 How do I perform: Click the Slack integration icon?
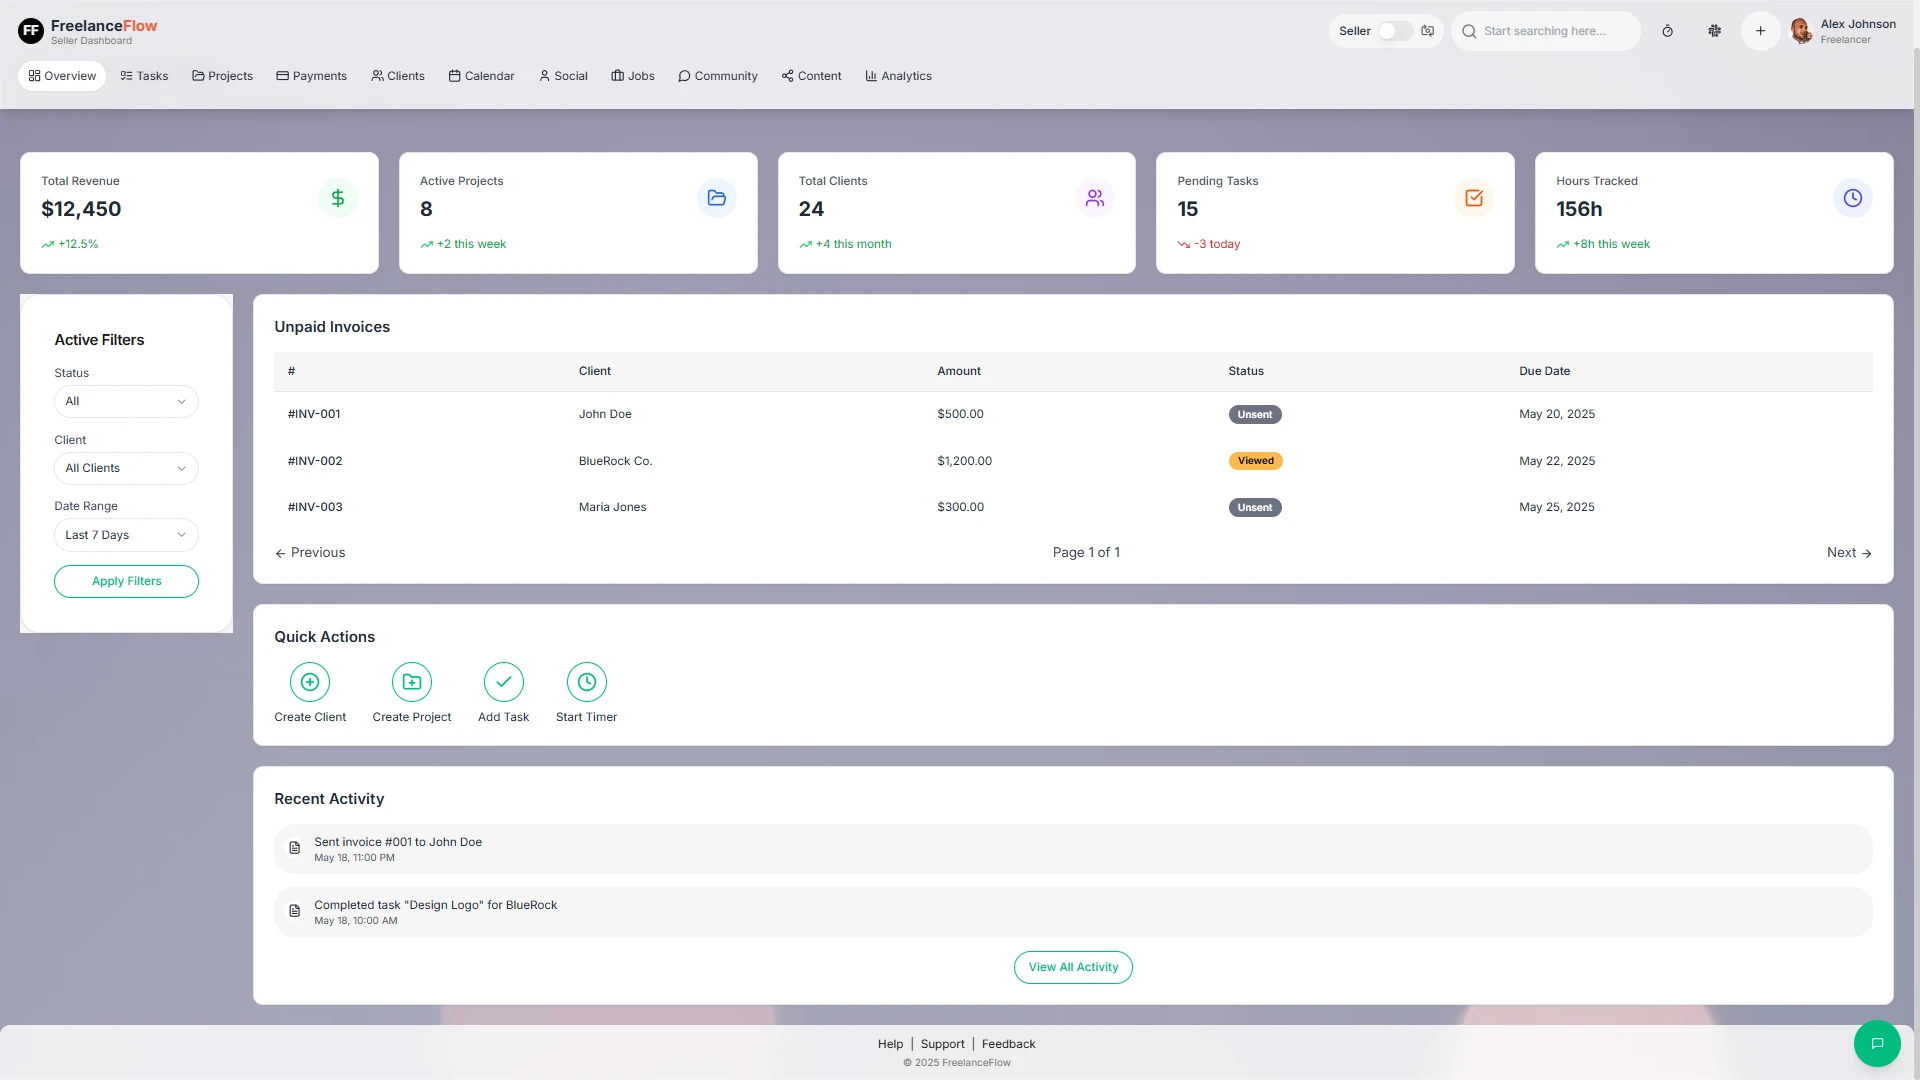(x=1714, y=31)
